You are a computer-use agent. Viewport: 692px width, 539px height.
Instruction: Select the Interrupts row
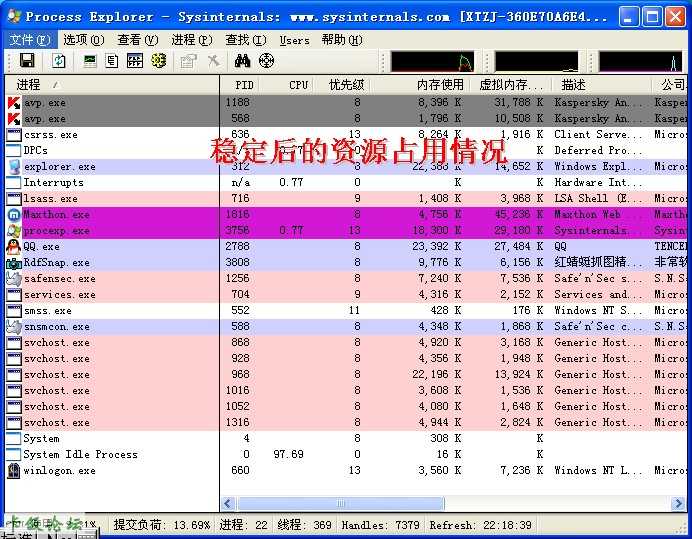pyautogui.click(x=346, y=183)
